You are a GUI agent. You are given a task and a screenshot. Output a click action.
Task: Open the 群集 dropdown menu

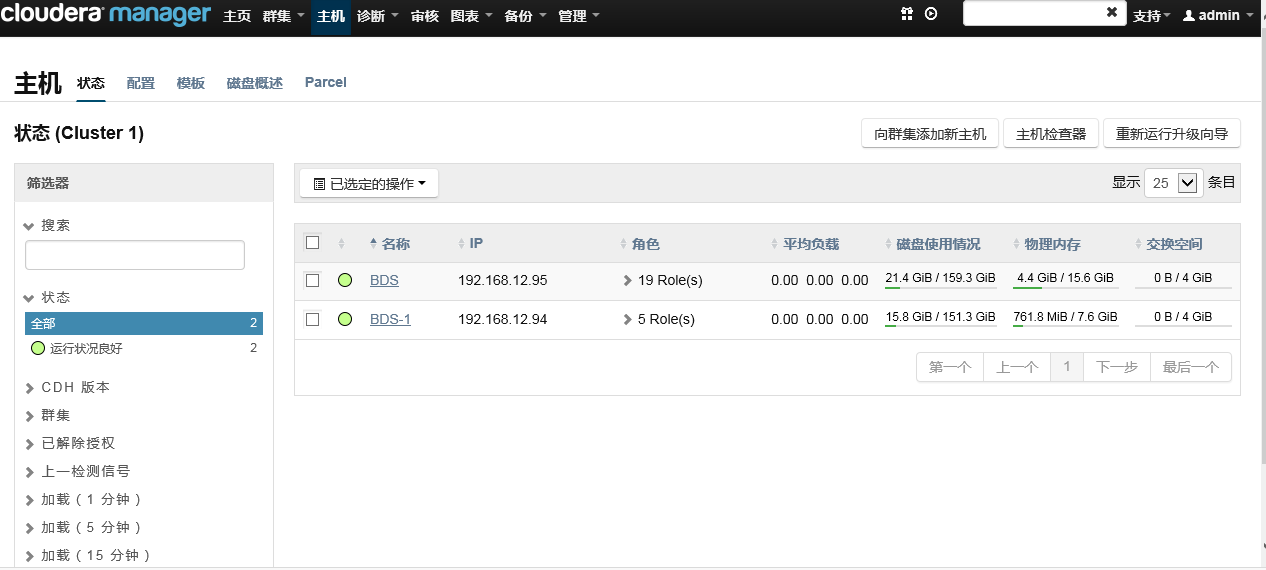coord(283,16)
